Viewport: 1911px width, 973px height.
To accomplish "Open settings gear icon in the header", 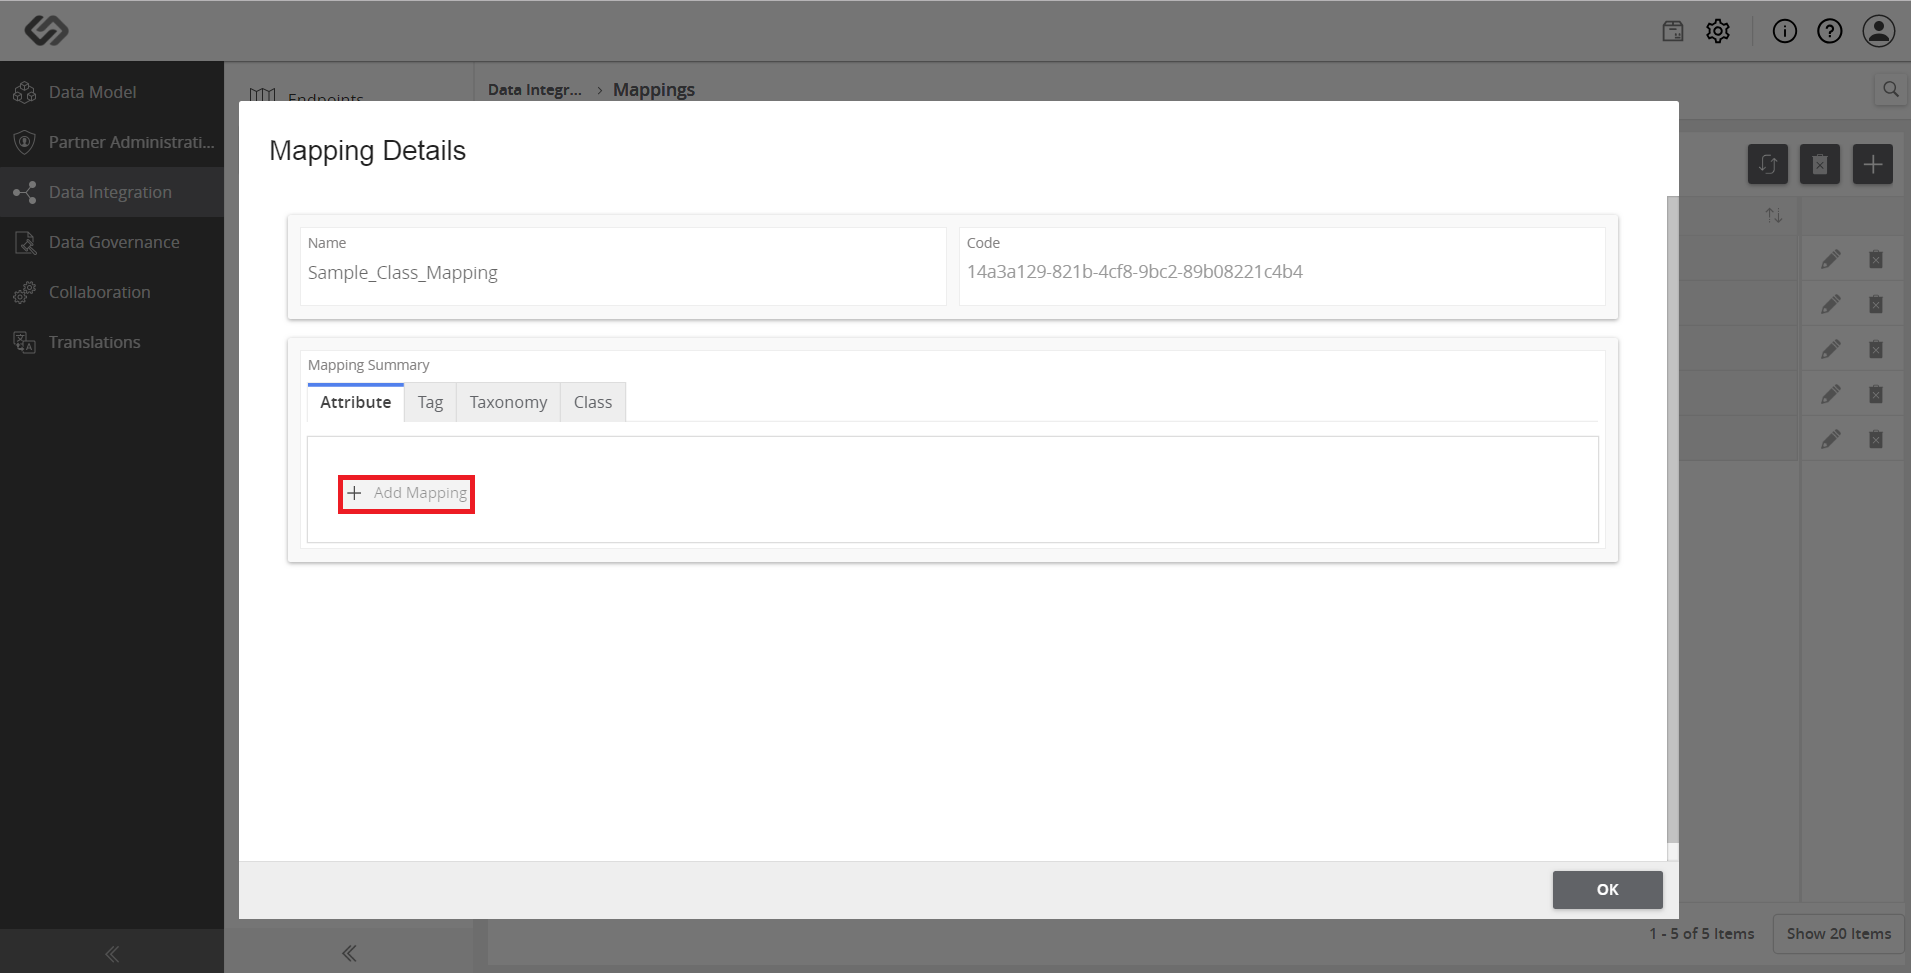I will click(1718, 31).
